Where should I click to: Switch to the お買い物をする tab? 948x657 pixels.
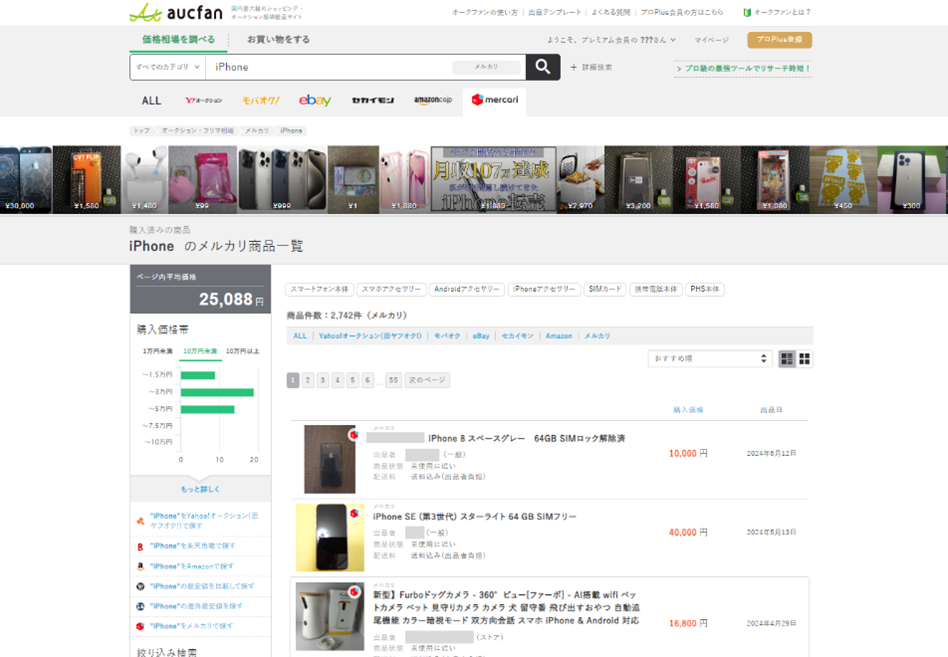tap(280, 40)
